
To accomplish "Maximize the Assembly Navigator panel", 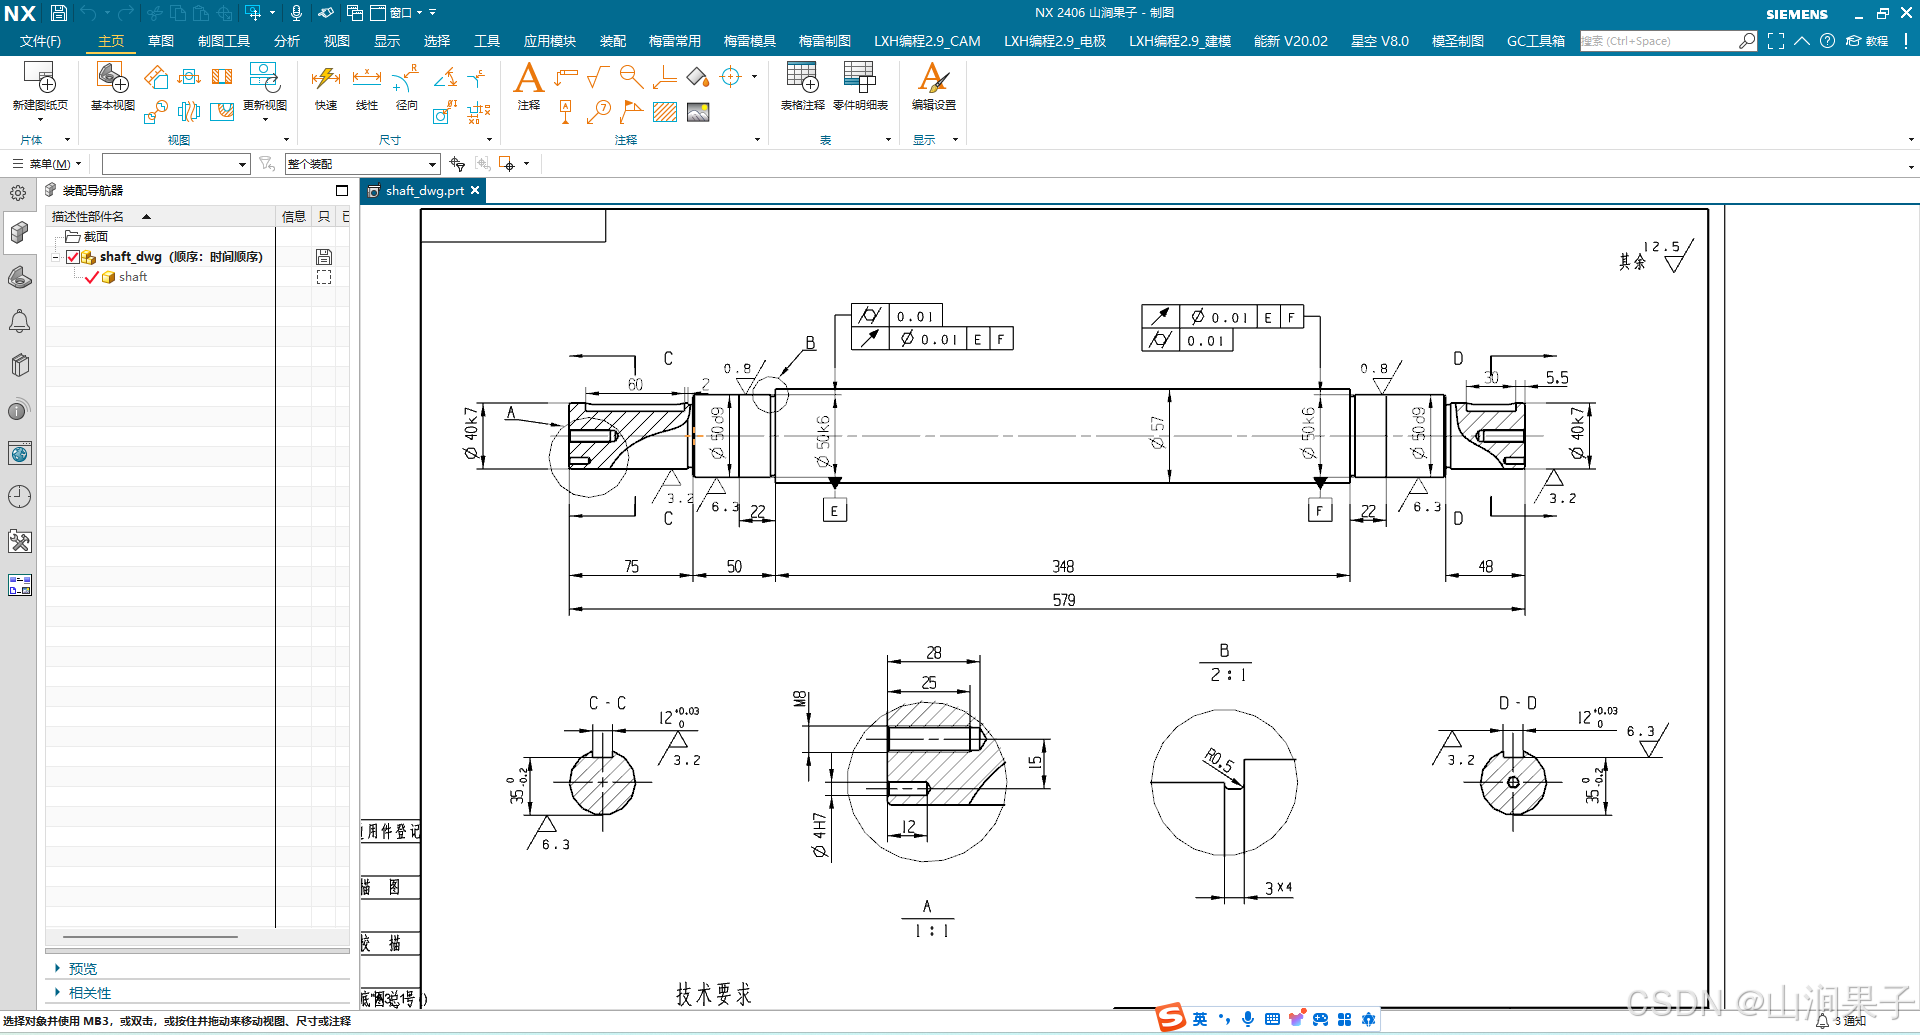I will click(x=342, y=190).
